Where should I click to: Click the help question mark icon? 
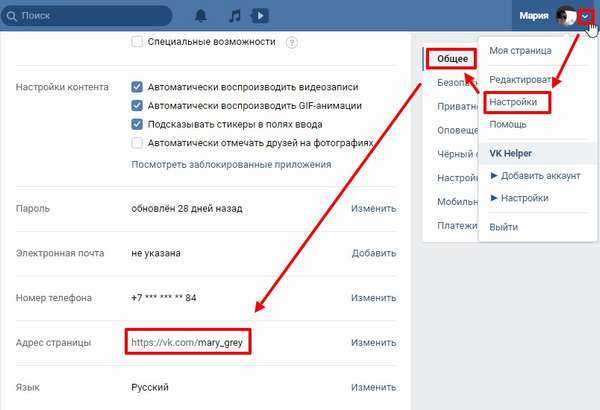click(x=292, y=42)
